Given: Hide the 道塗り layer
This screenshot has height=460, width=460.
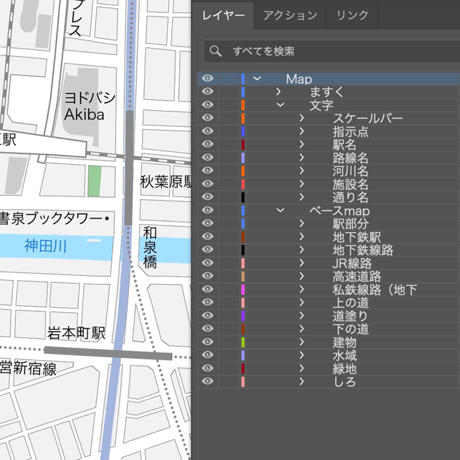Looking at the screenshot, I should pyautogui.click(x=207, y=315).
